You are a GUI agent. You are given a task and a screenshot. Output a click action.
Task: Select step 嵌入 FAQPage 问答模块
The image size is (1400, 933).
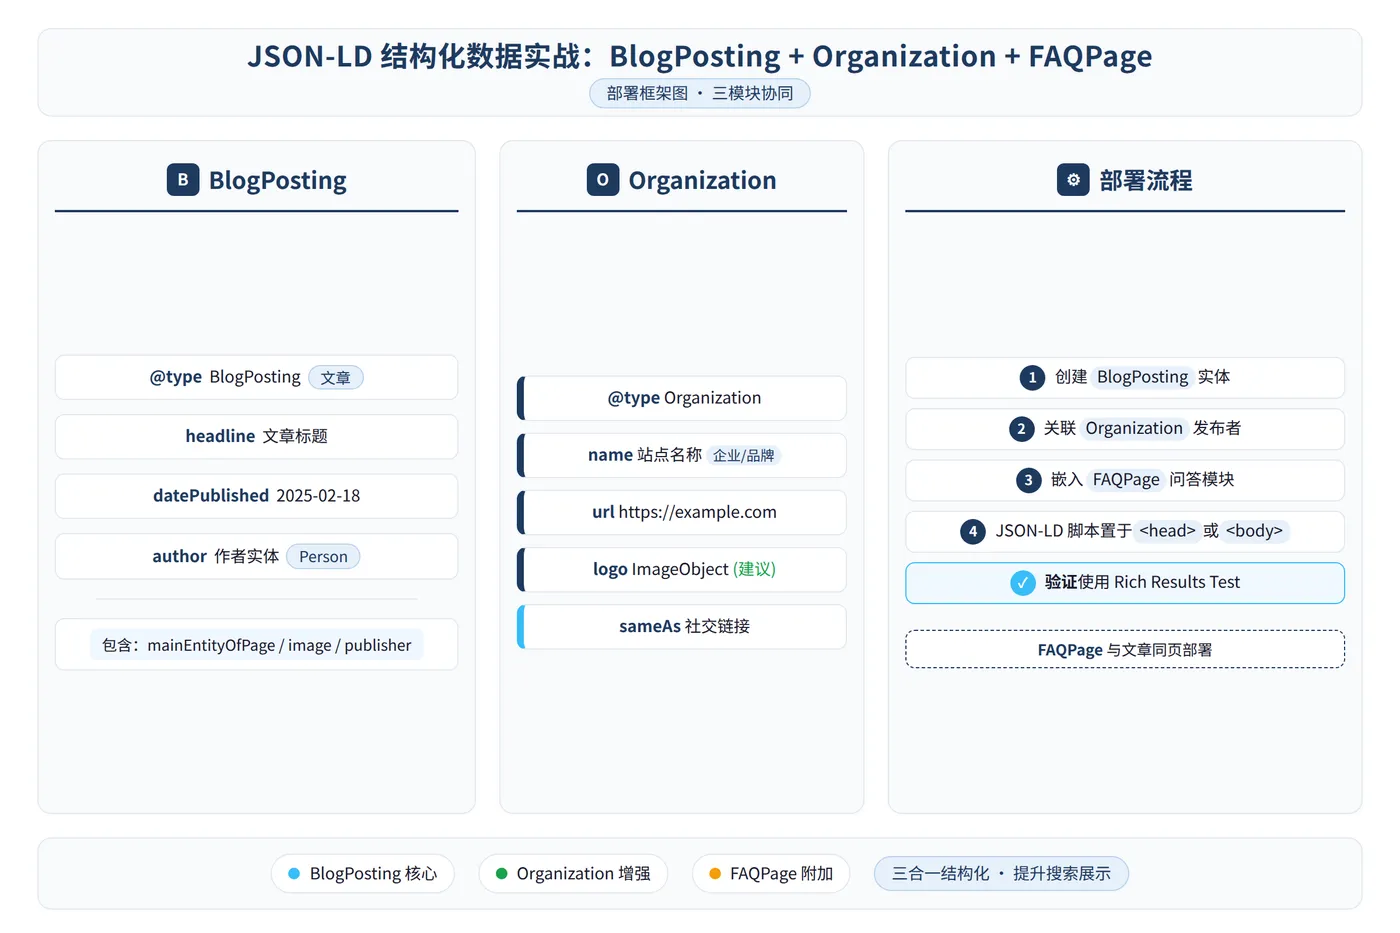click(1125, 480)
